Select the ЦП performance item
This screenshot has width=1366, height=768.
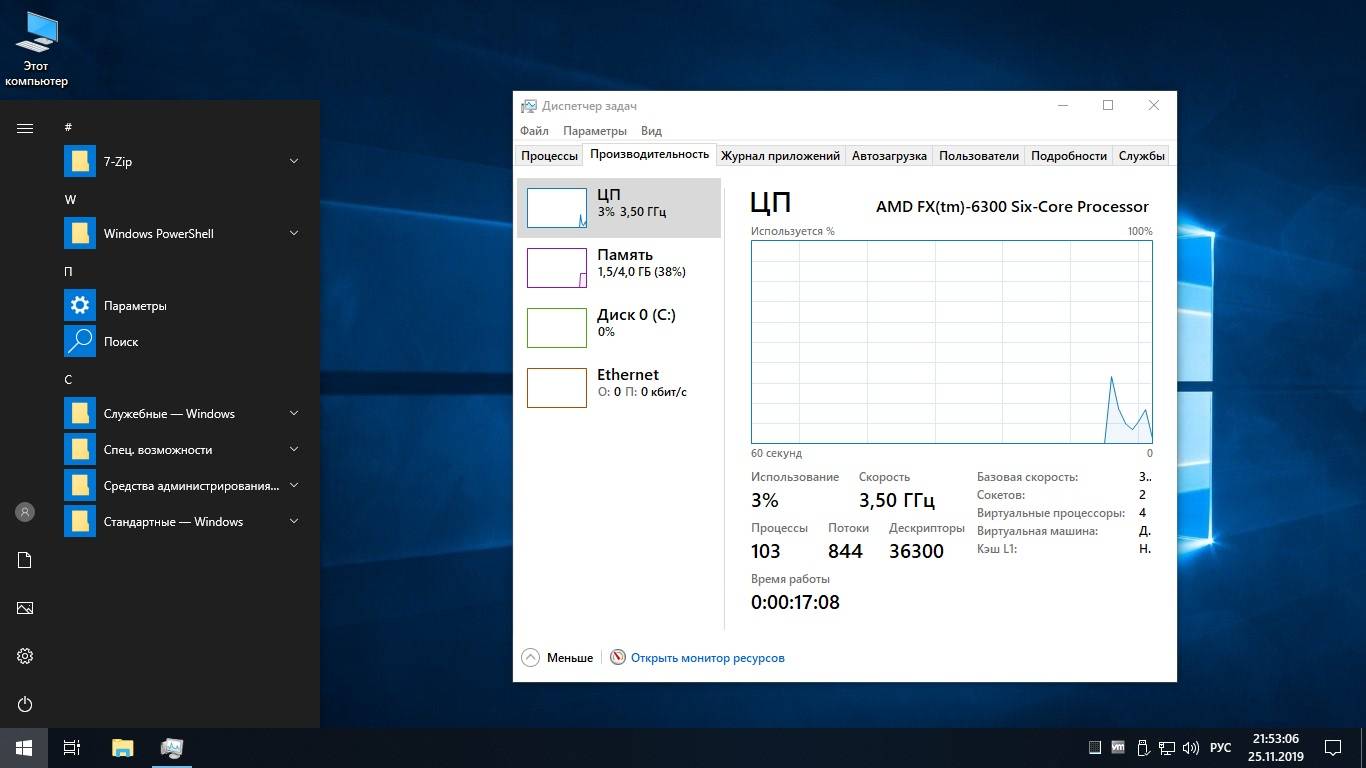(619, 208)
